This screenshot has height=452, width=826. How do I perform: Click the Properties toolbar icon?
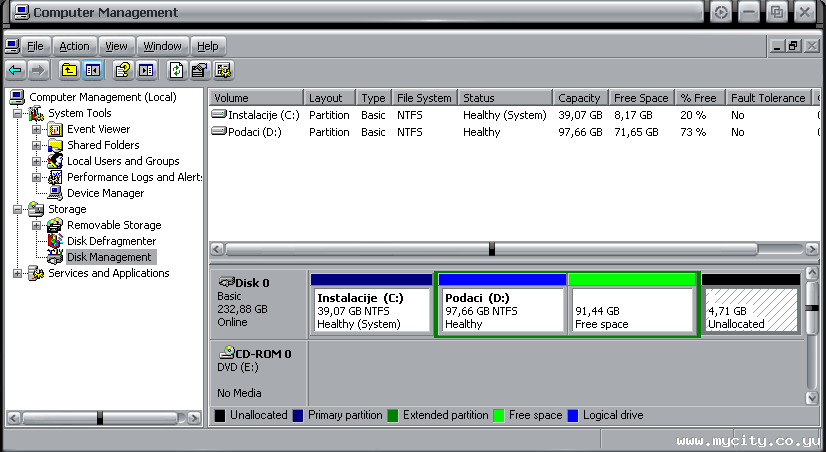[199, 70]
